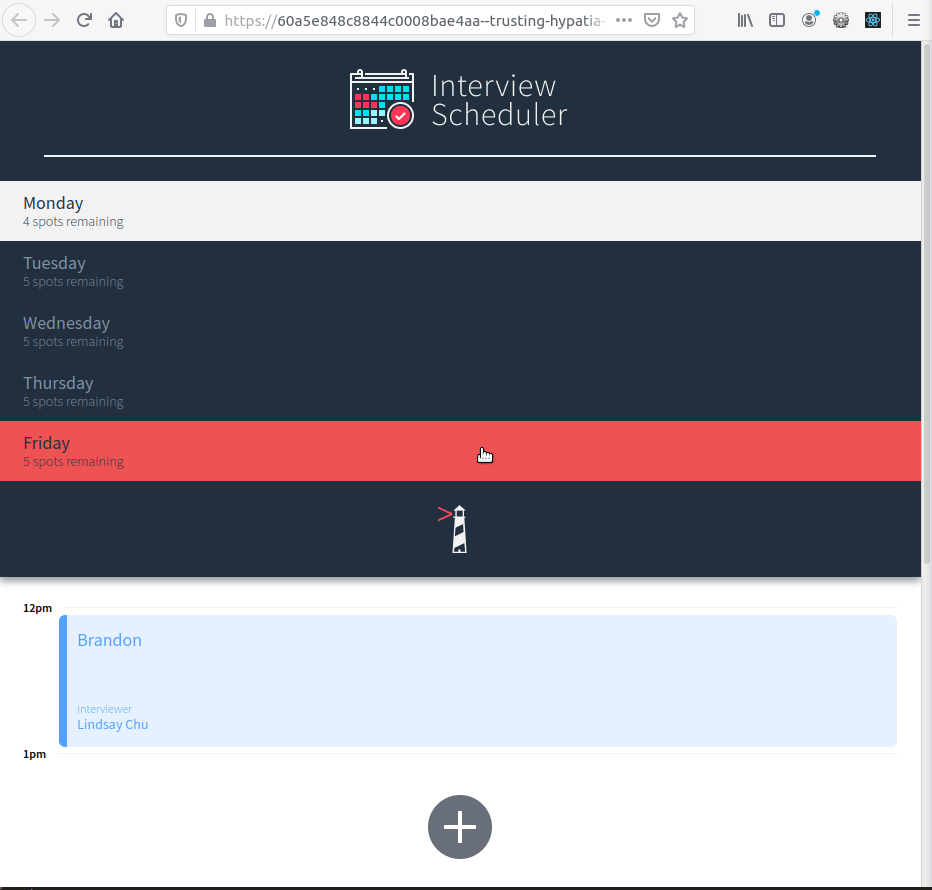Bookmark this page with the star
The image size is (932, 890).
pos(680,20)
